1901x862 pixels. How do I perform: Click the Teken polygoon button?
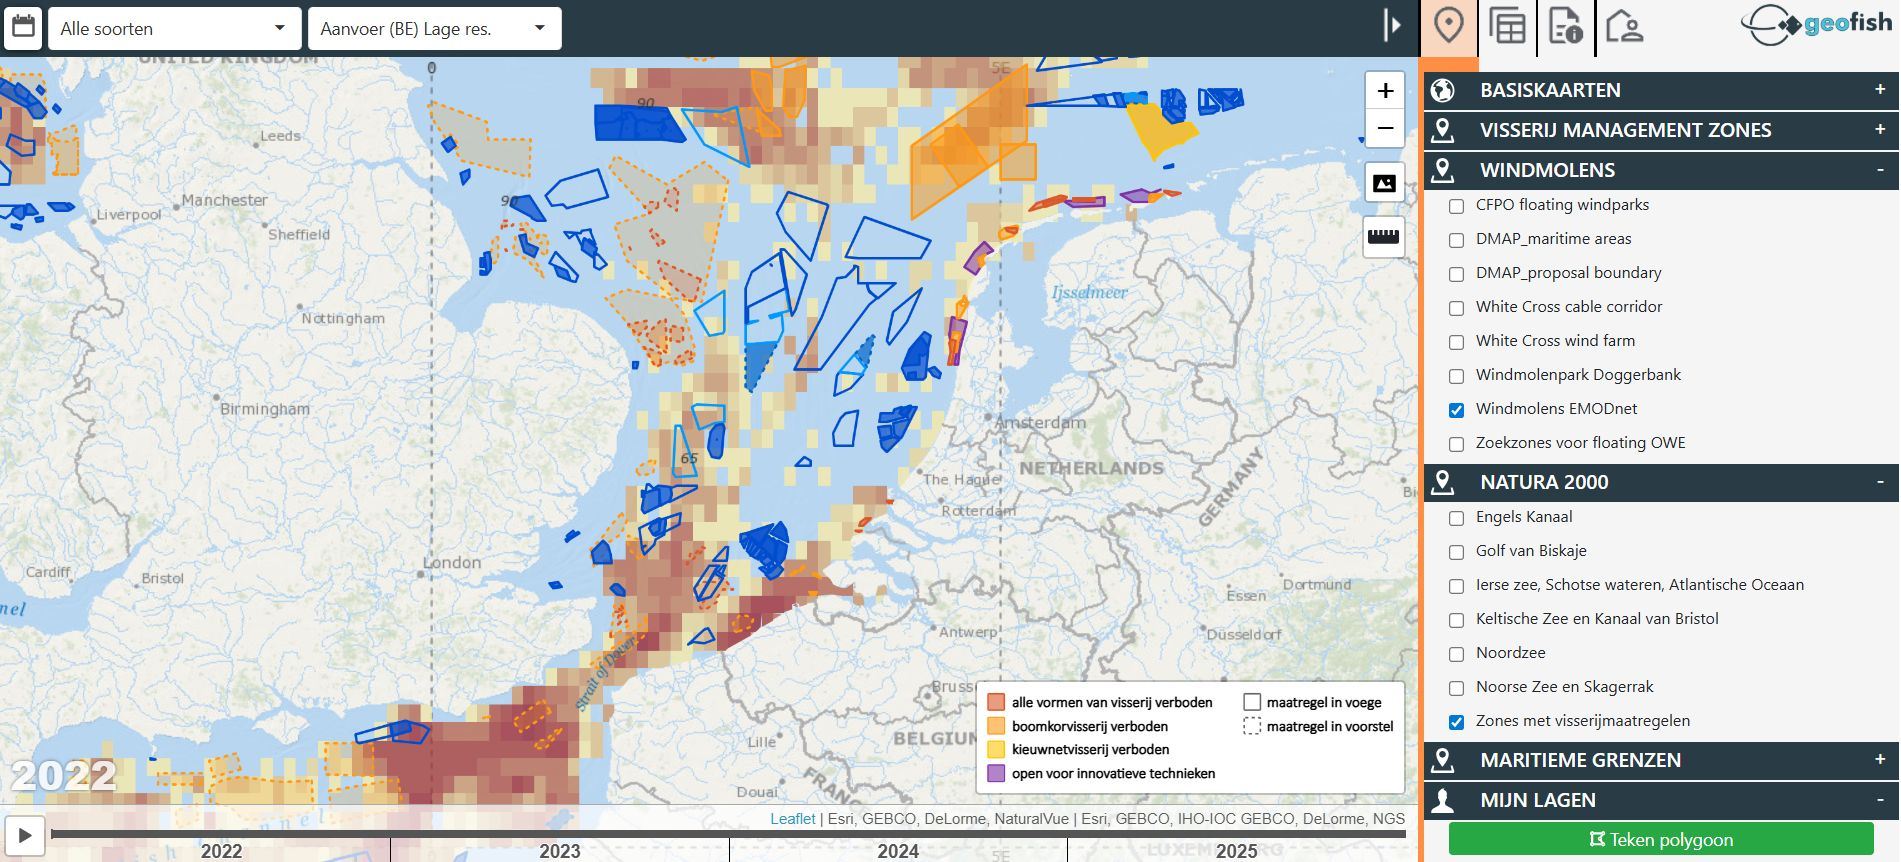click(x=1660, y=839)
